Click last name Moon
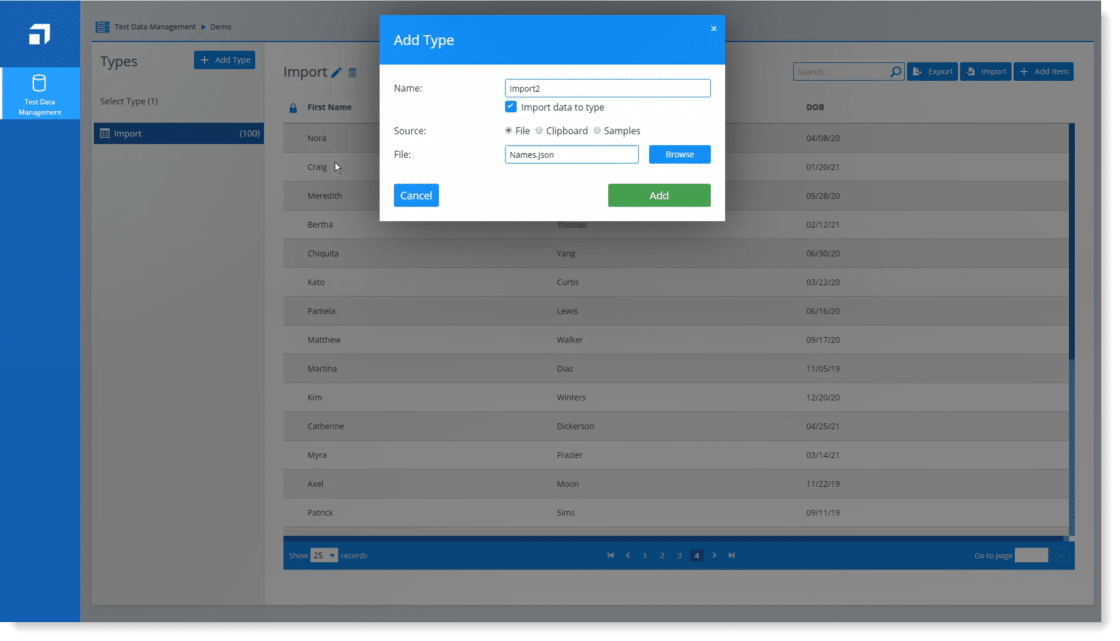This screenshot has width=1120, height=641. coord(568,484)
